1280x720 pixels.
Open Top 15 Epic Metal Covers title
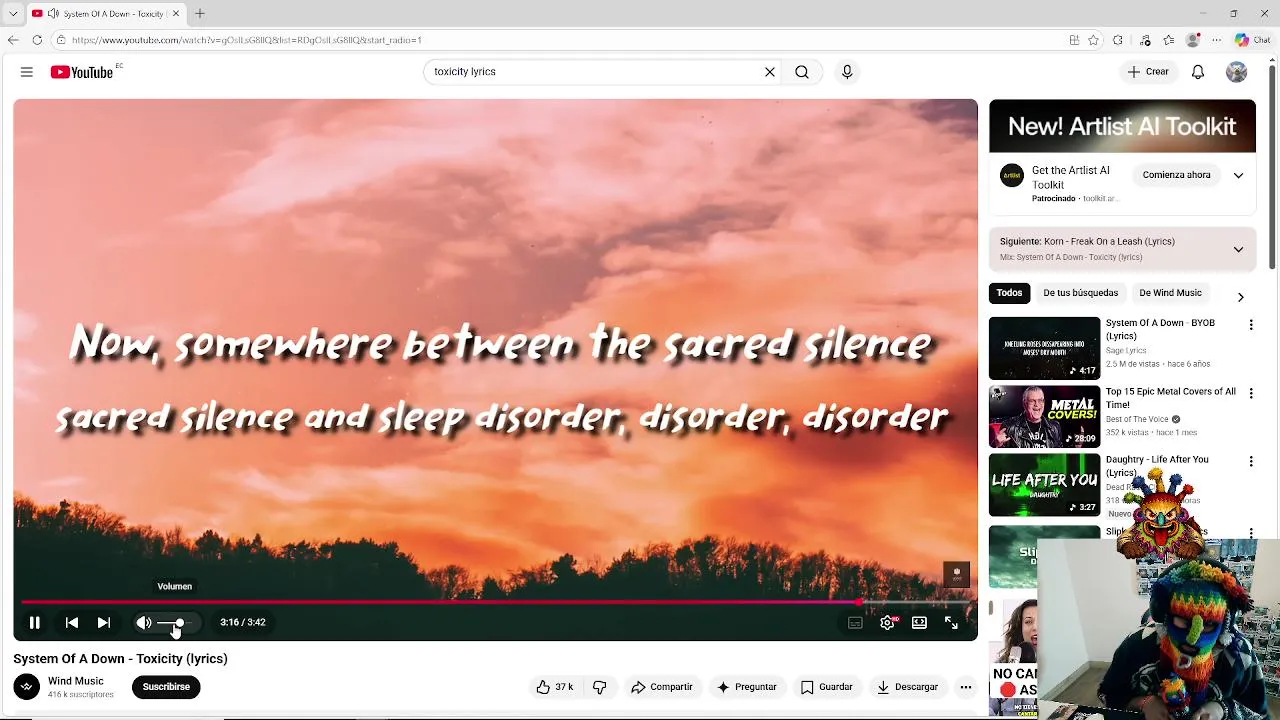coord(1171,398)
